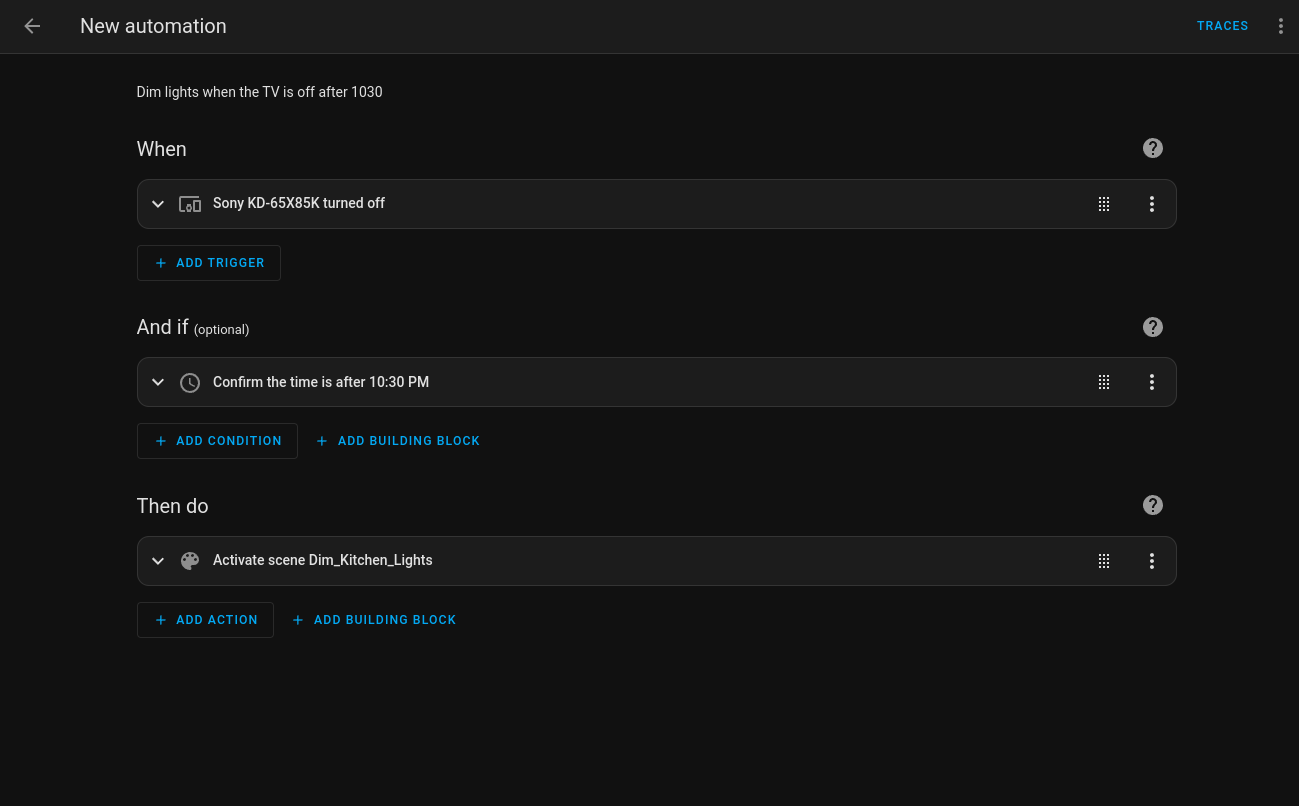Add a building block to conditions
Image resolution: width=1299 pixels, height=806 pixels.
(x=398, y=441)
